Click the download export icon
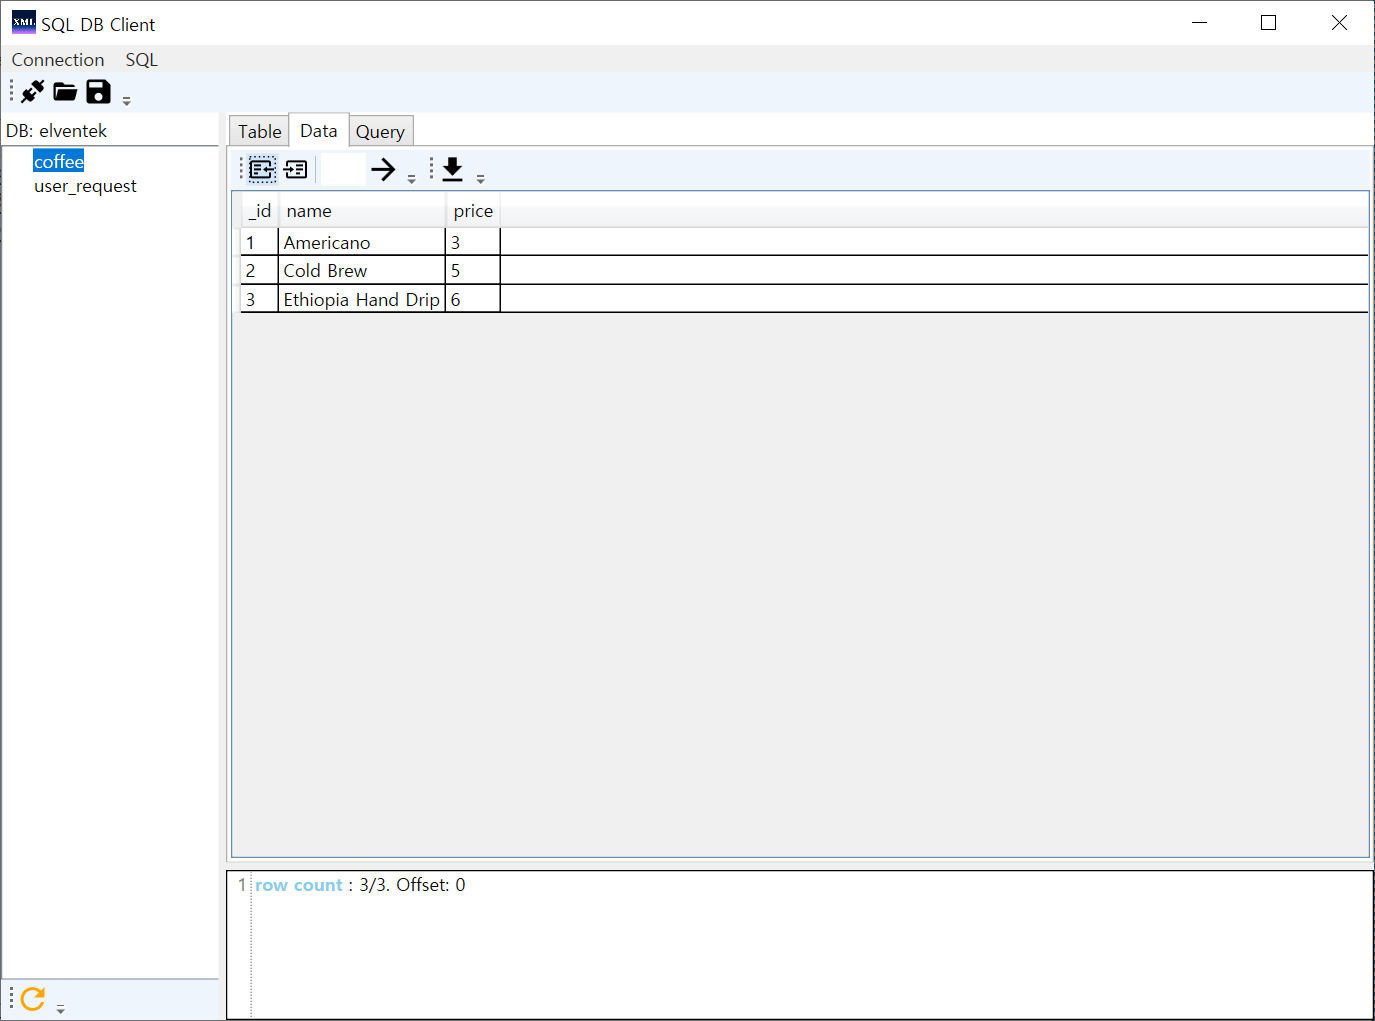The image size is (1375, 1021). pyautogui.click(x=453, y=169)
